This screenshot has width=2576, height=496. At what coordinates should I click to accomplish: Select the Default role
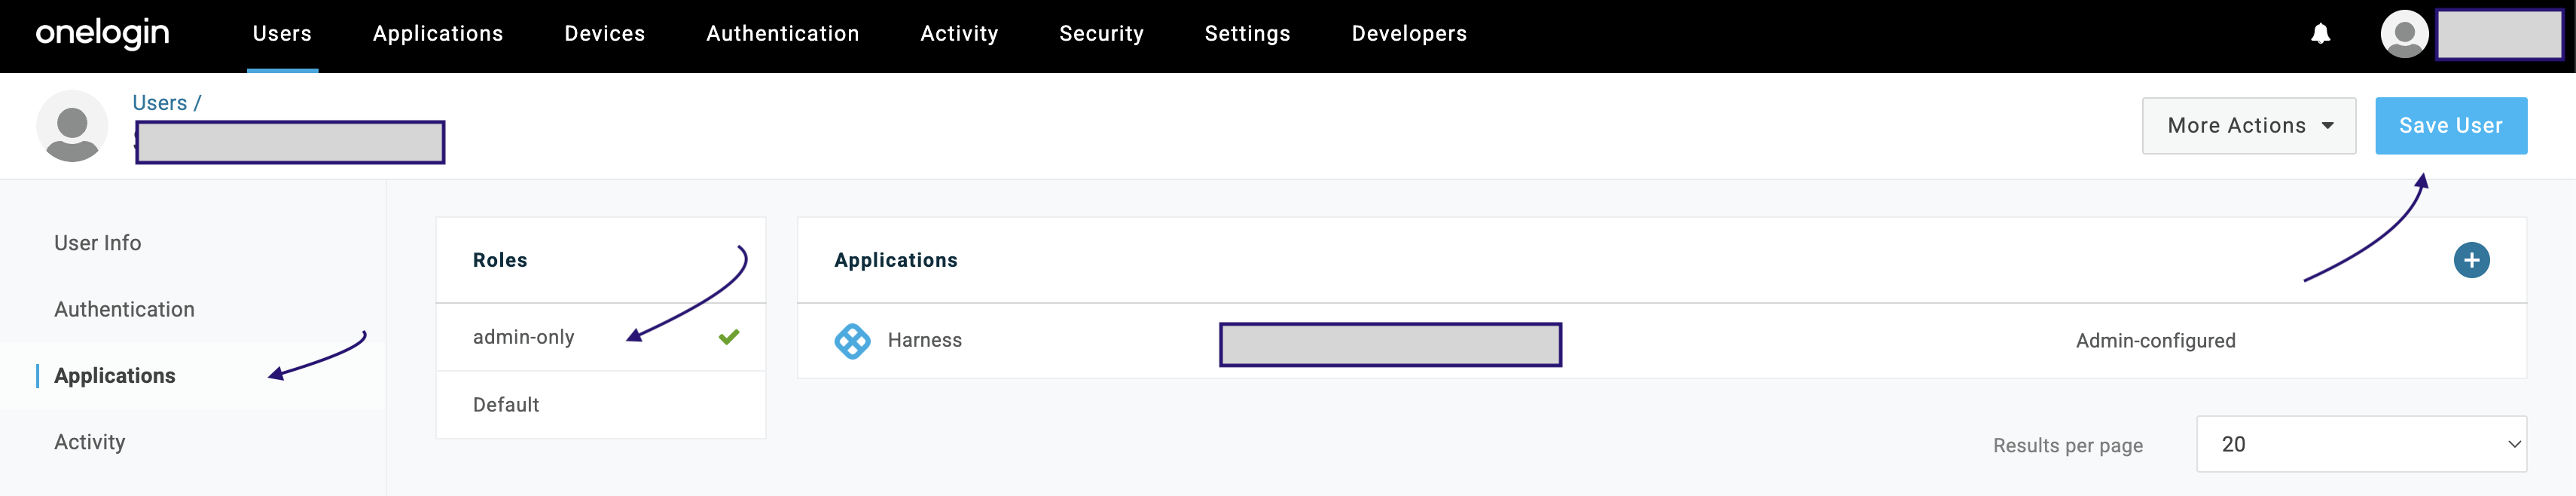pyautogui.click(x=506, y=405)
